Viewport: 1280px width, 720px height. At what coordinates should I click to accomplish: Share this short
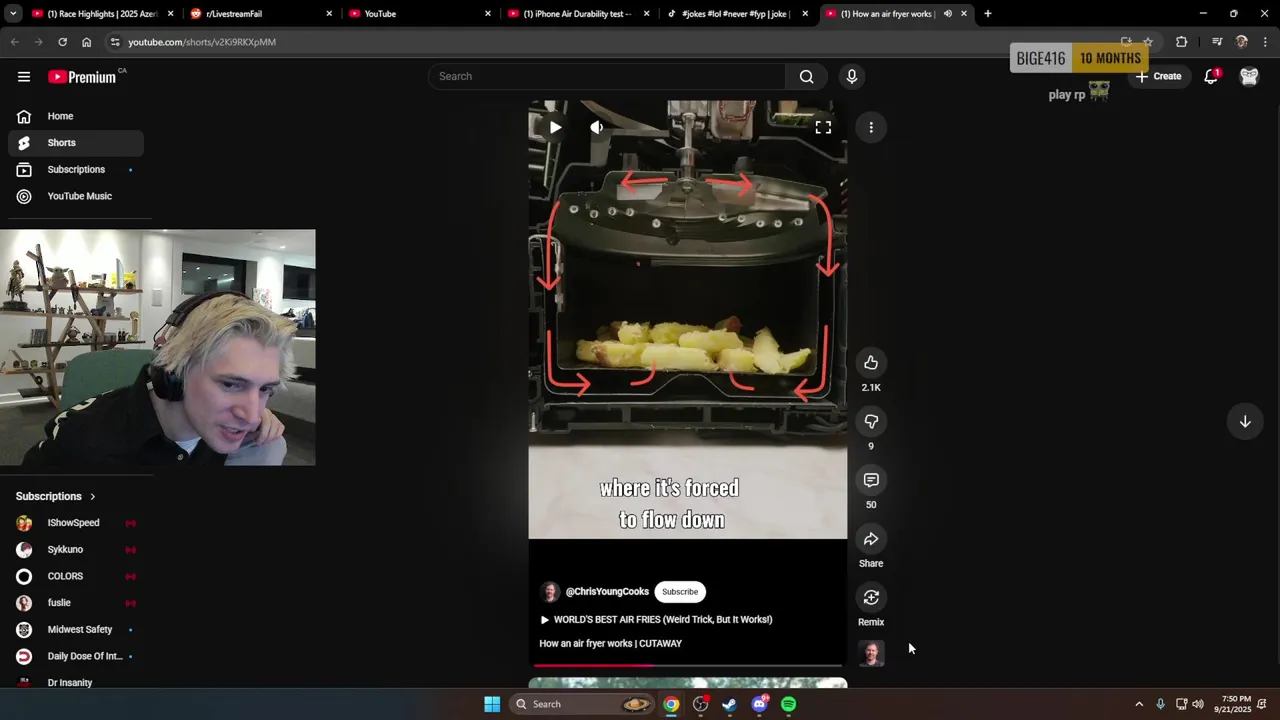[x=871, y=539]
